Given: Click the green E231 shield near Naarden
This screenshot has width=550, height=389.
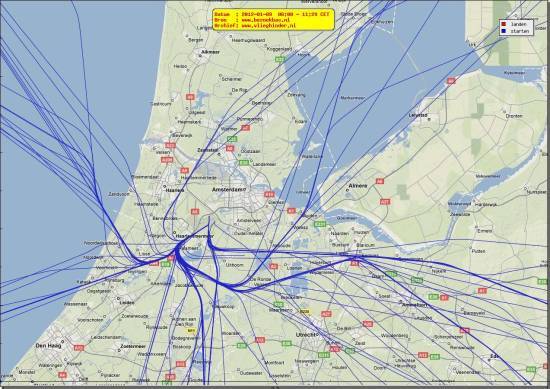Looking at the screenshot, I should [320, 224].
